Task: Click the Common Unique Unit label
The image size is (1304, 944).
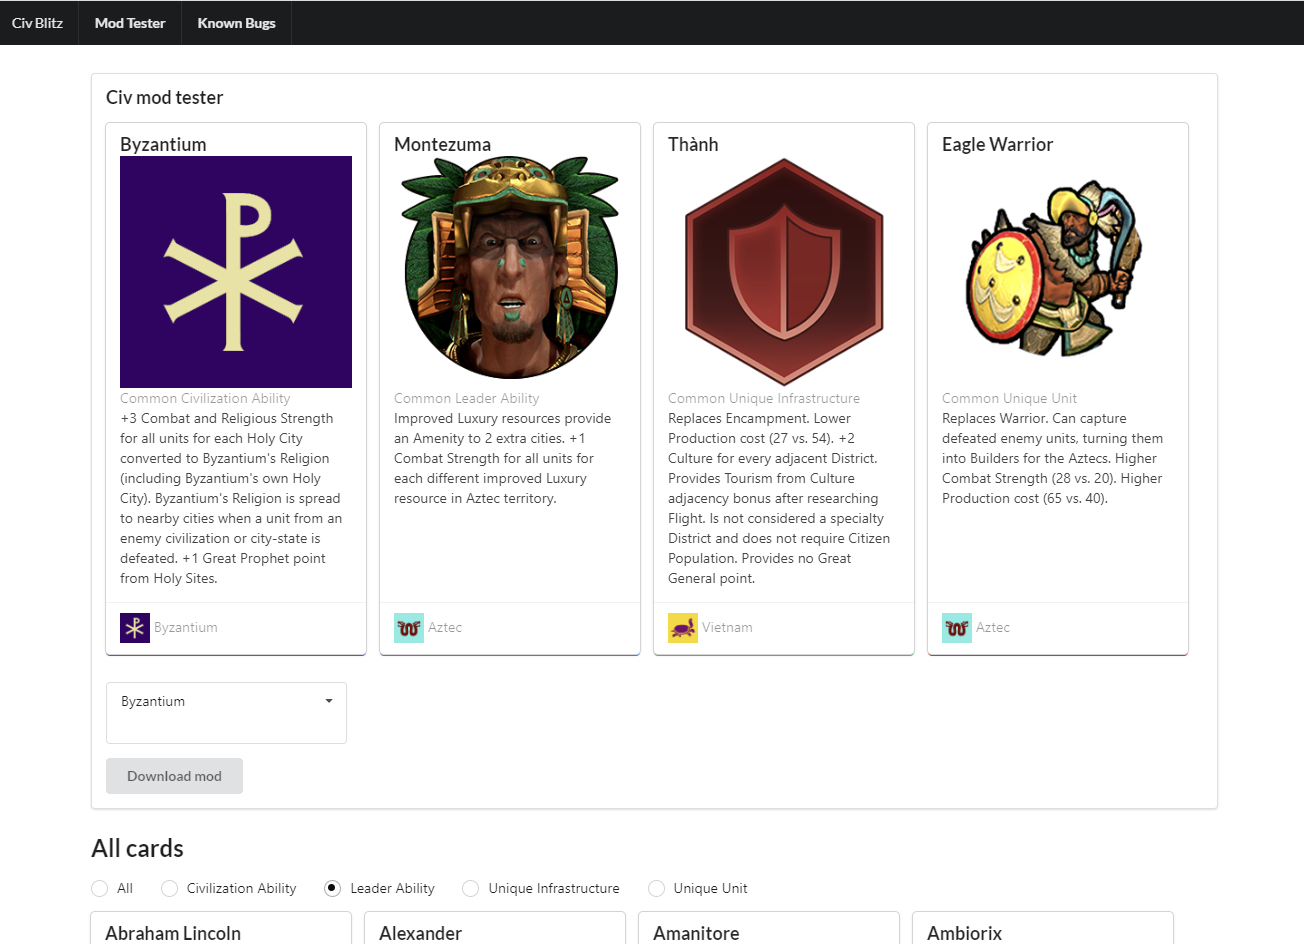Action: pos(1009,398)
